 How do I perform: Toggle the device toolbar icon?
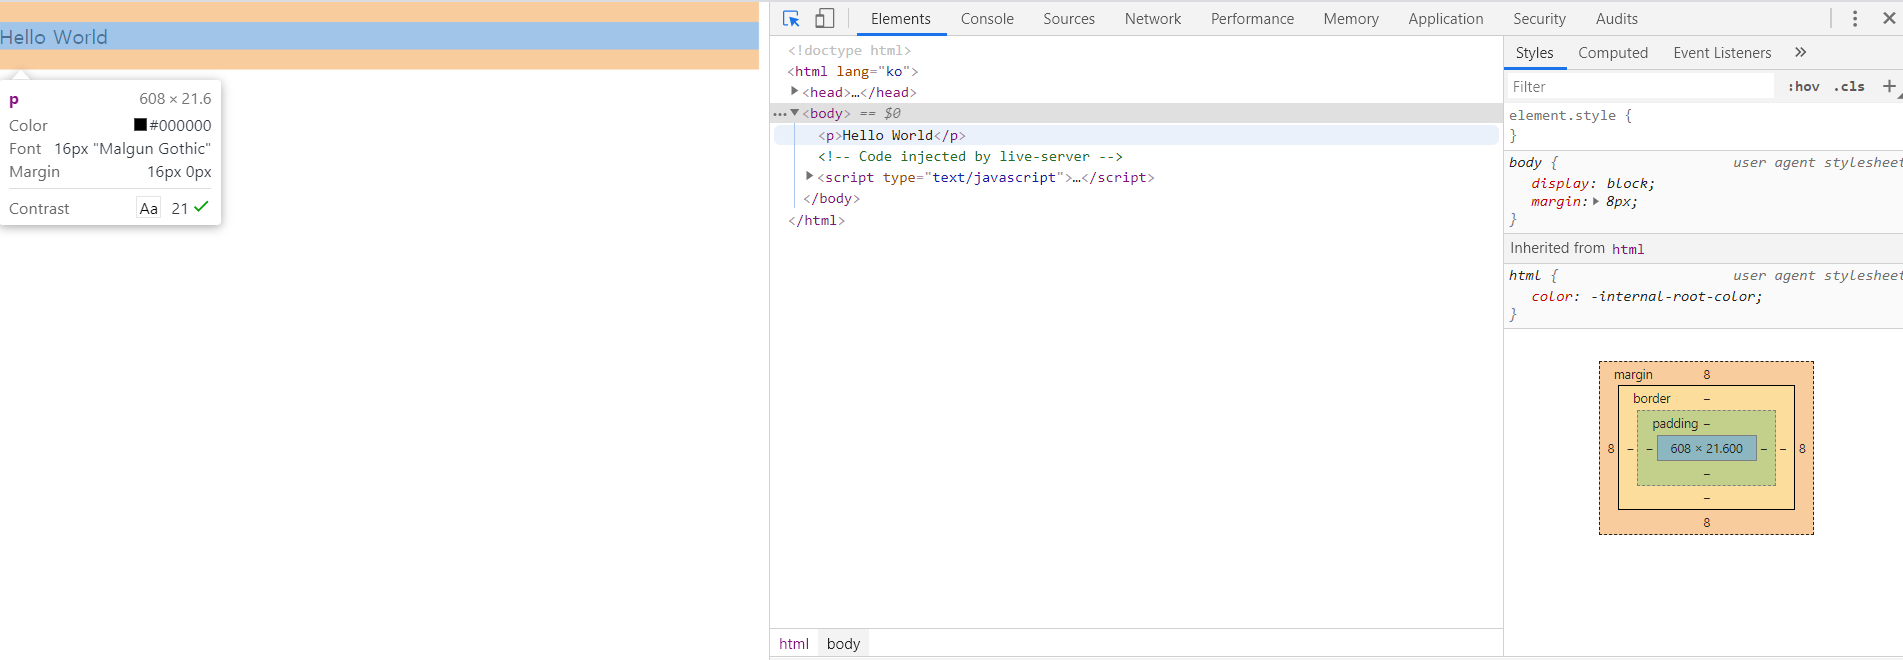tap(824, 18)
